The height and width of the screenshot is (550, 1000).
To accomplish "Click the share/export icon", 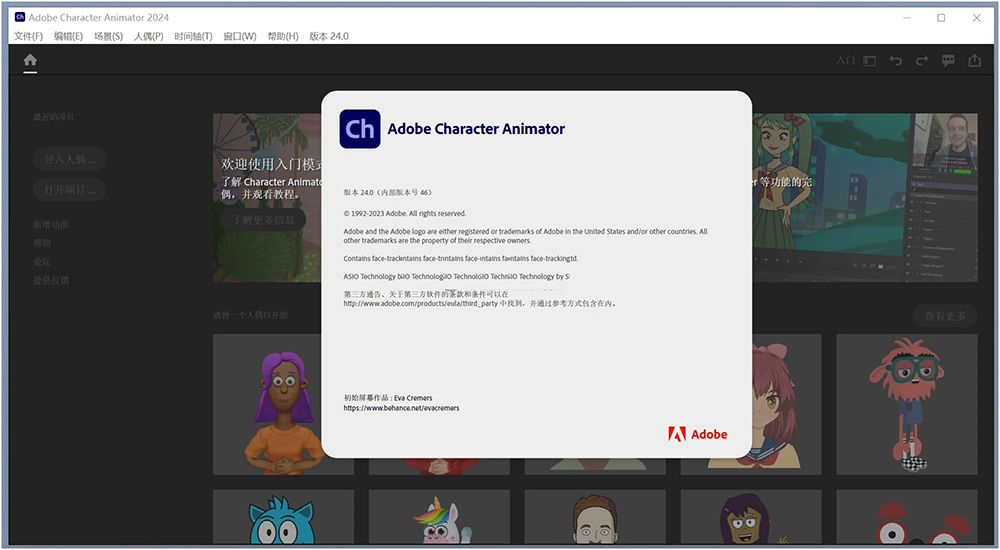I will (x=974, y=61).
